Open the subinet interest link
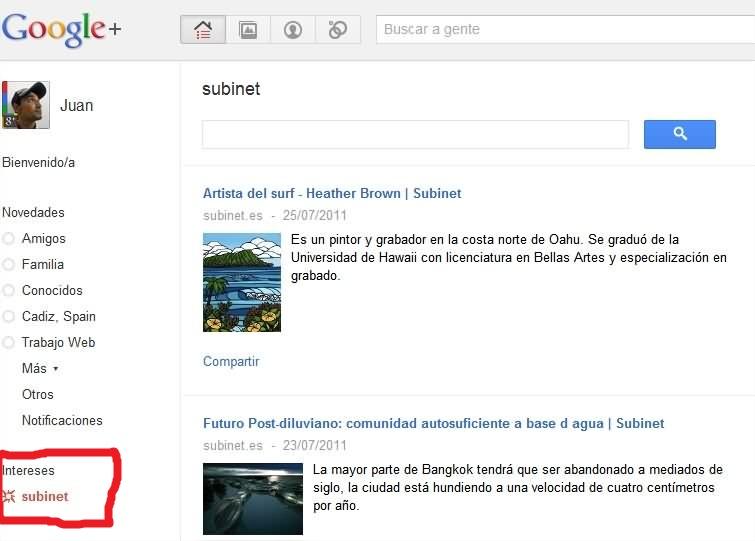755x541 pixels. (45, 496)
